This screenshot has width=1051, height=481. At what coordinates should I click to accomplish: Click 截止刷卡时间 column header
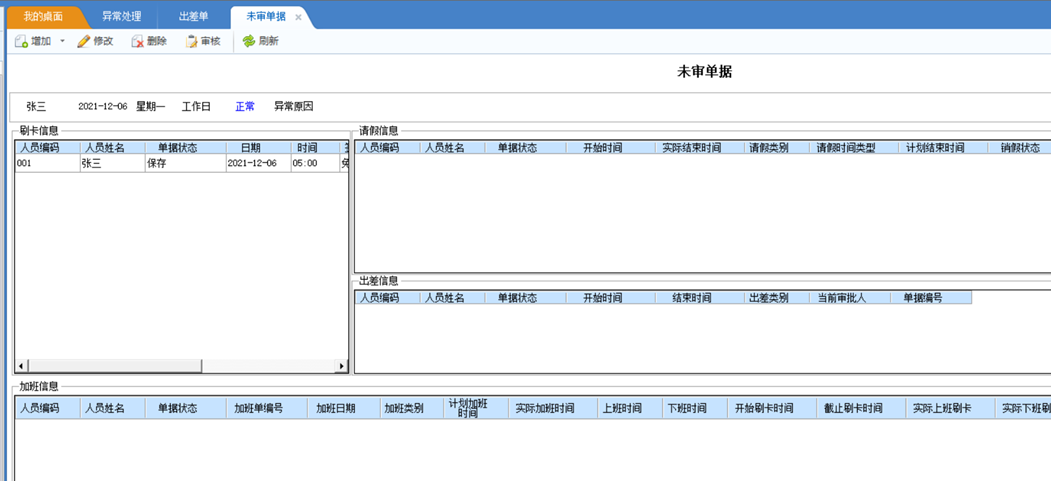861,408
